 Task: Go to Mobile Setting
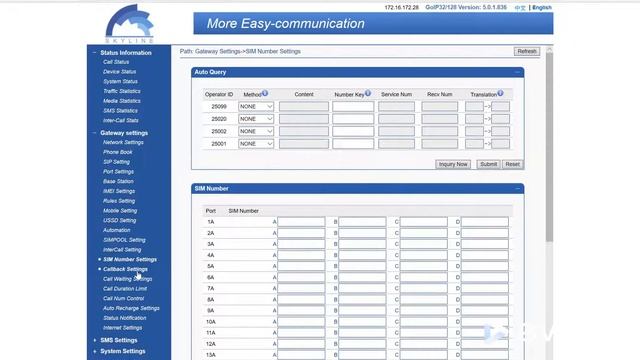120,211
